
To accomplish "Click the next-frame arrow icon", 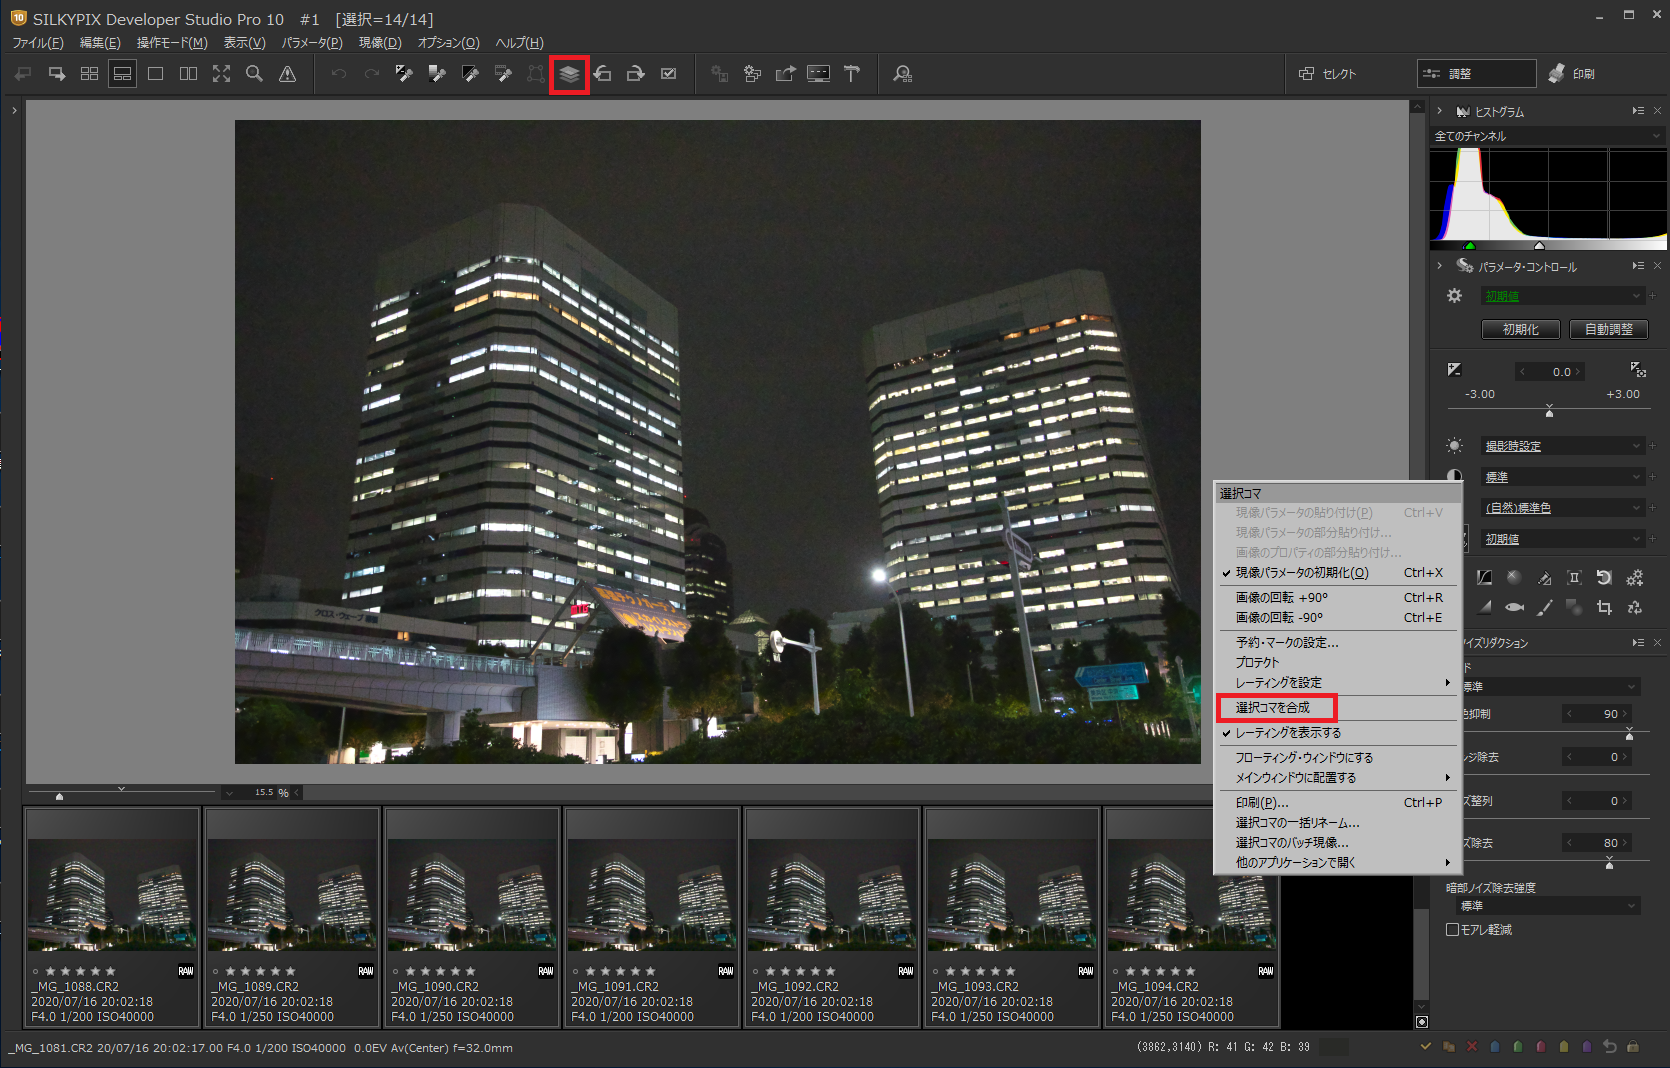I will [x=57, y=74].
